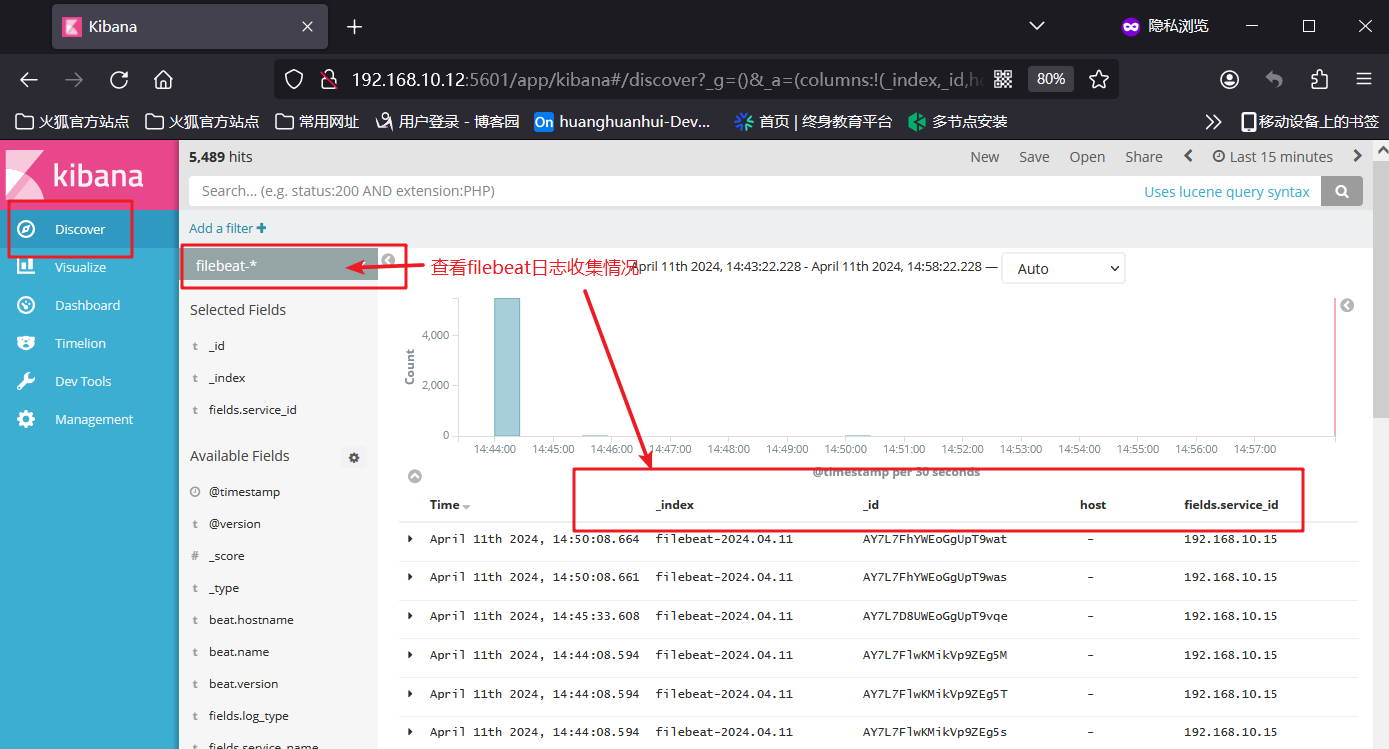Go to previous time range arrow

1188,156
